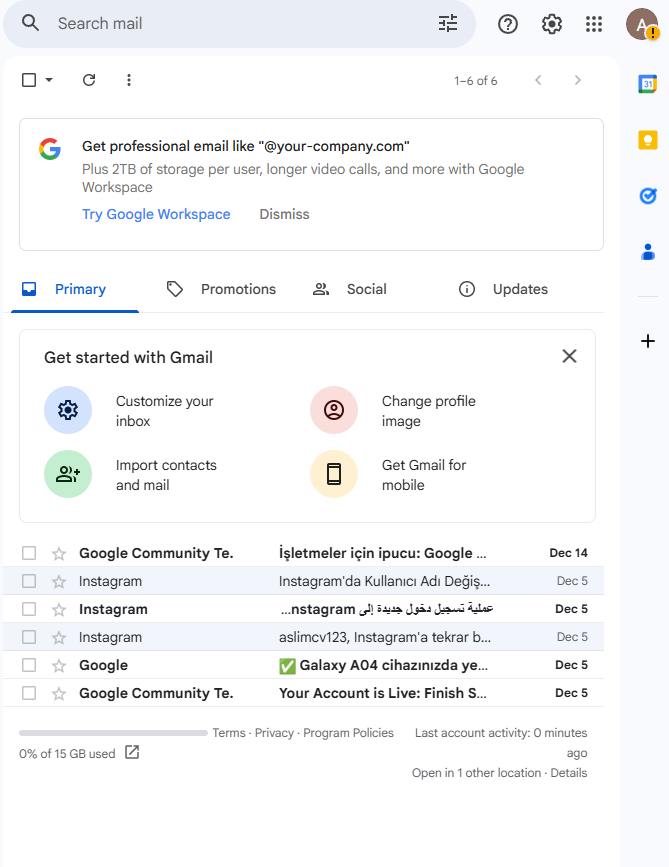Open the Privacy link
669x867 pixels.
point(274,733)
